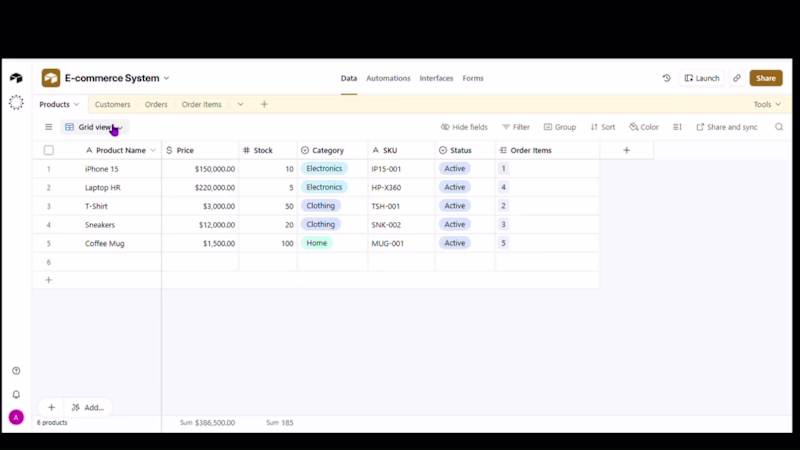The height and width of the screenshot is (450, 800).
Task: Expand the E-commerce System name chevron
Action: (x=166, y=78)
